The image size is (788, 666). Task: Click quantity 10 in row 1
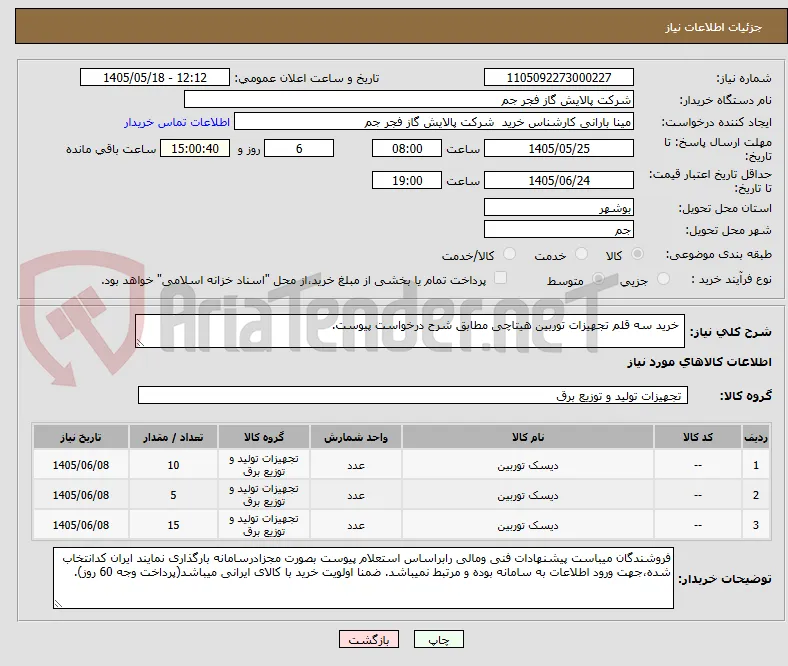173,465
